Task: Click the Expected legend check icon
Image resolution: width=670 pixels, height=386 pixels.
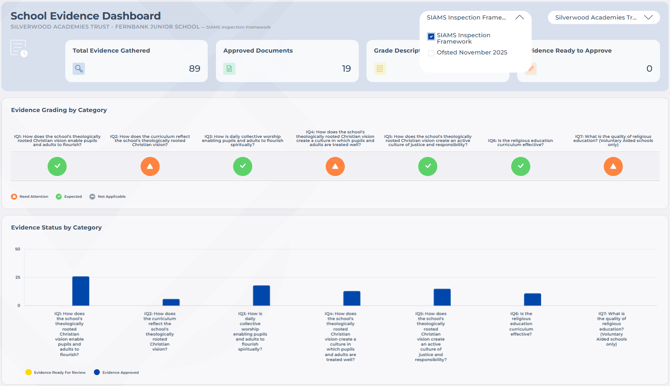Action: click(x=59, y=197)
